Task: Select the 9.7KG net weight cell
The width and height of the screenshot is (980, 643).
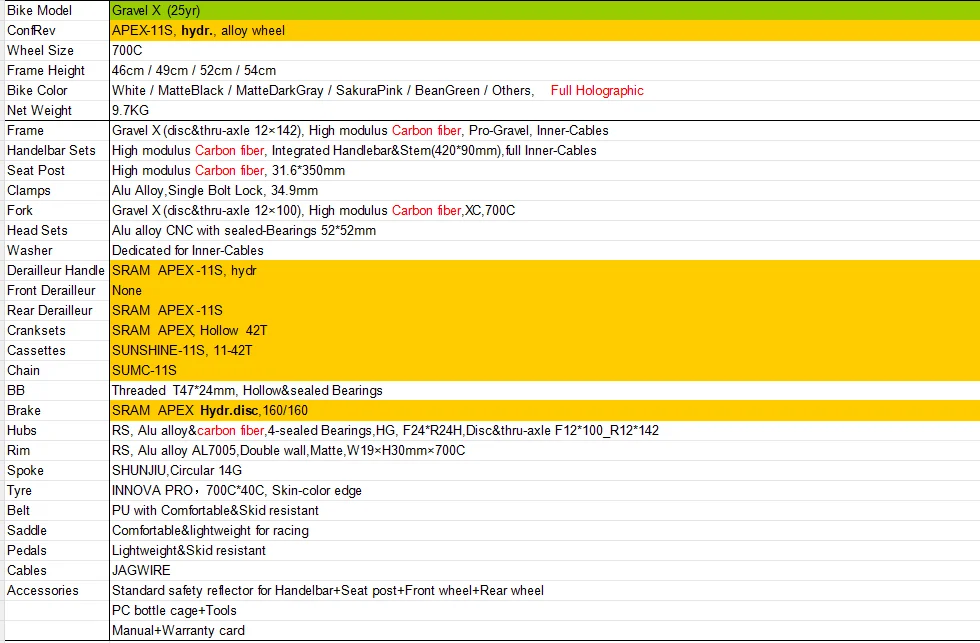Action: [544, 111]
